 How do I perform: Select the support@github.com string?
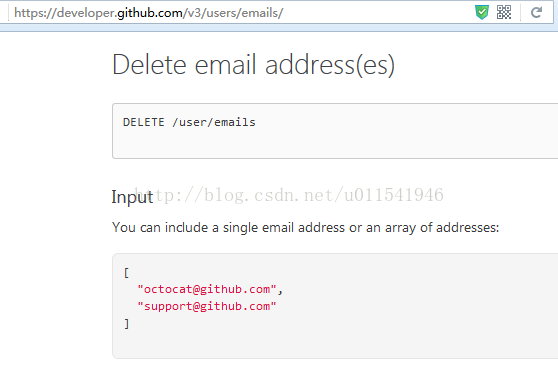point(207,306)
